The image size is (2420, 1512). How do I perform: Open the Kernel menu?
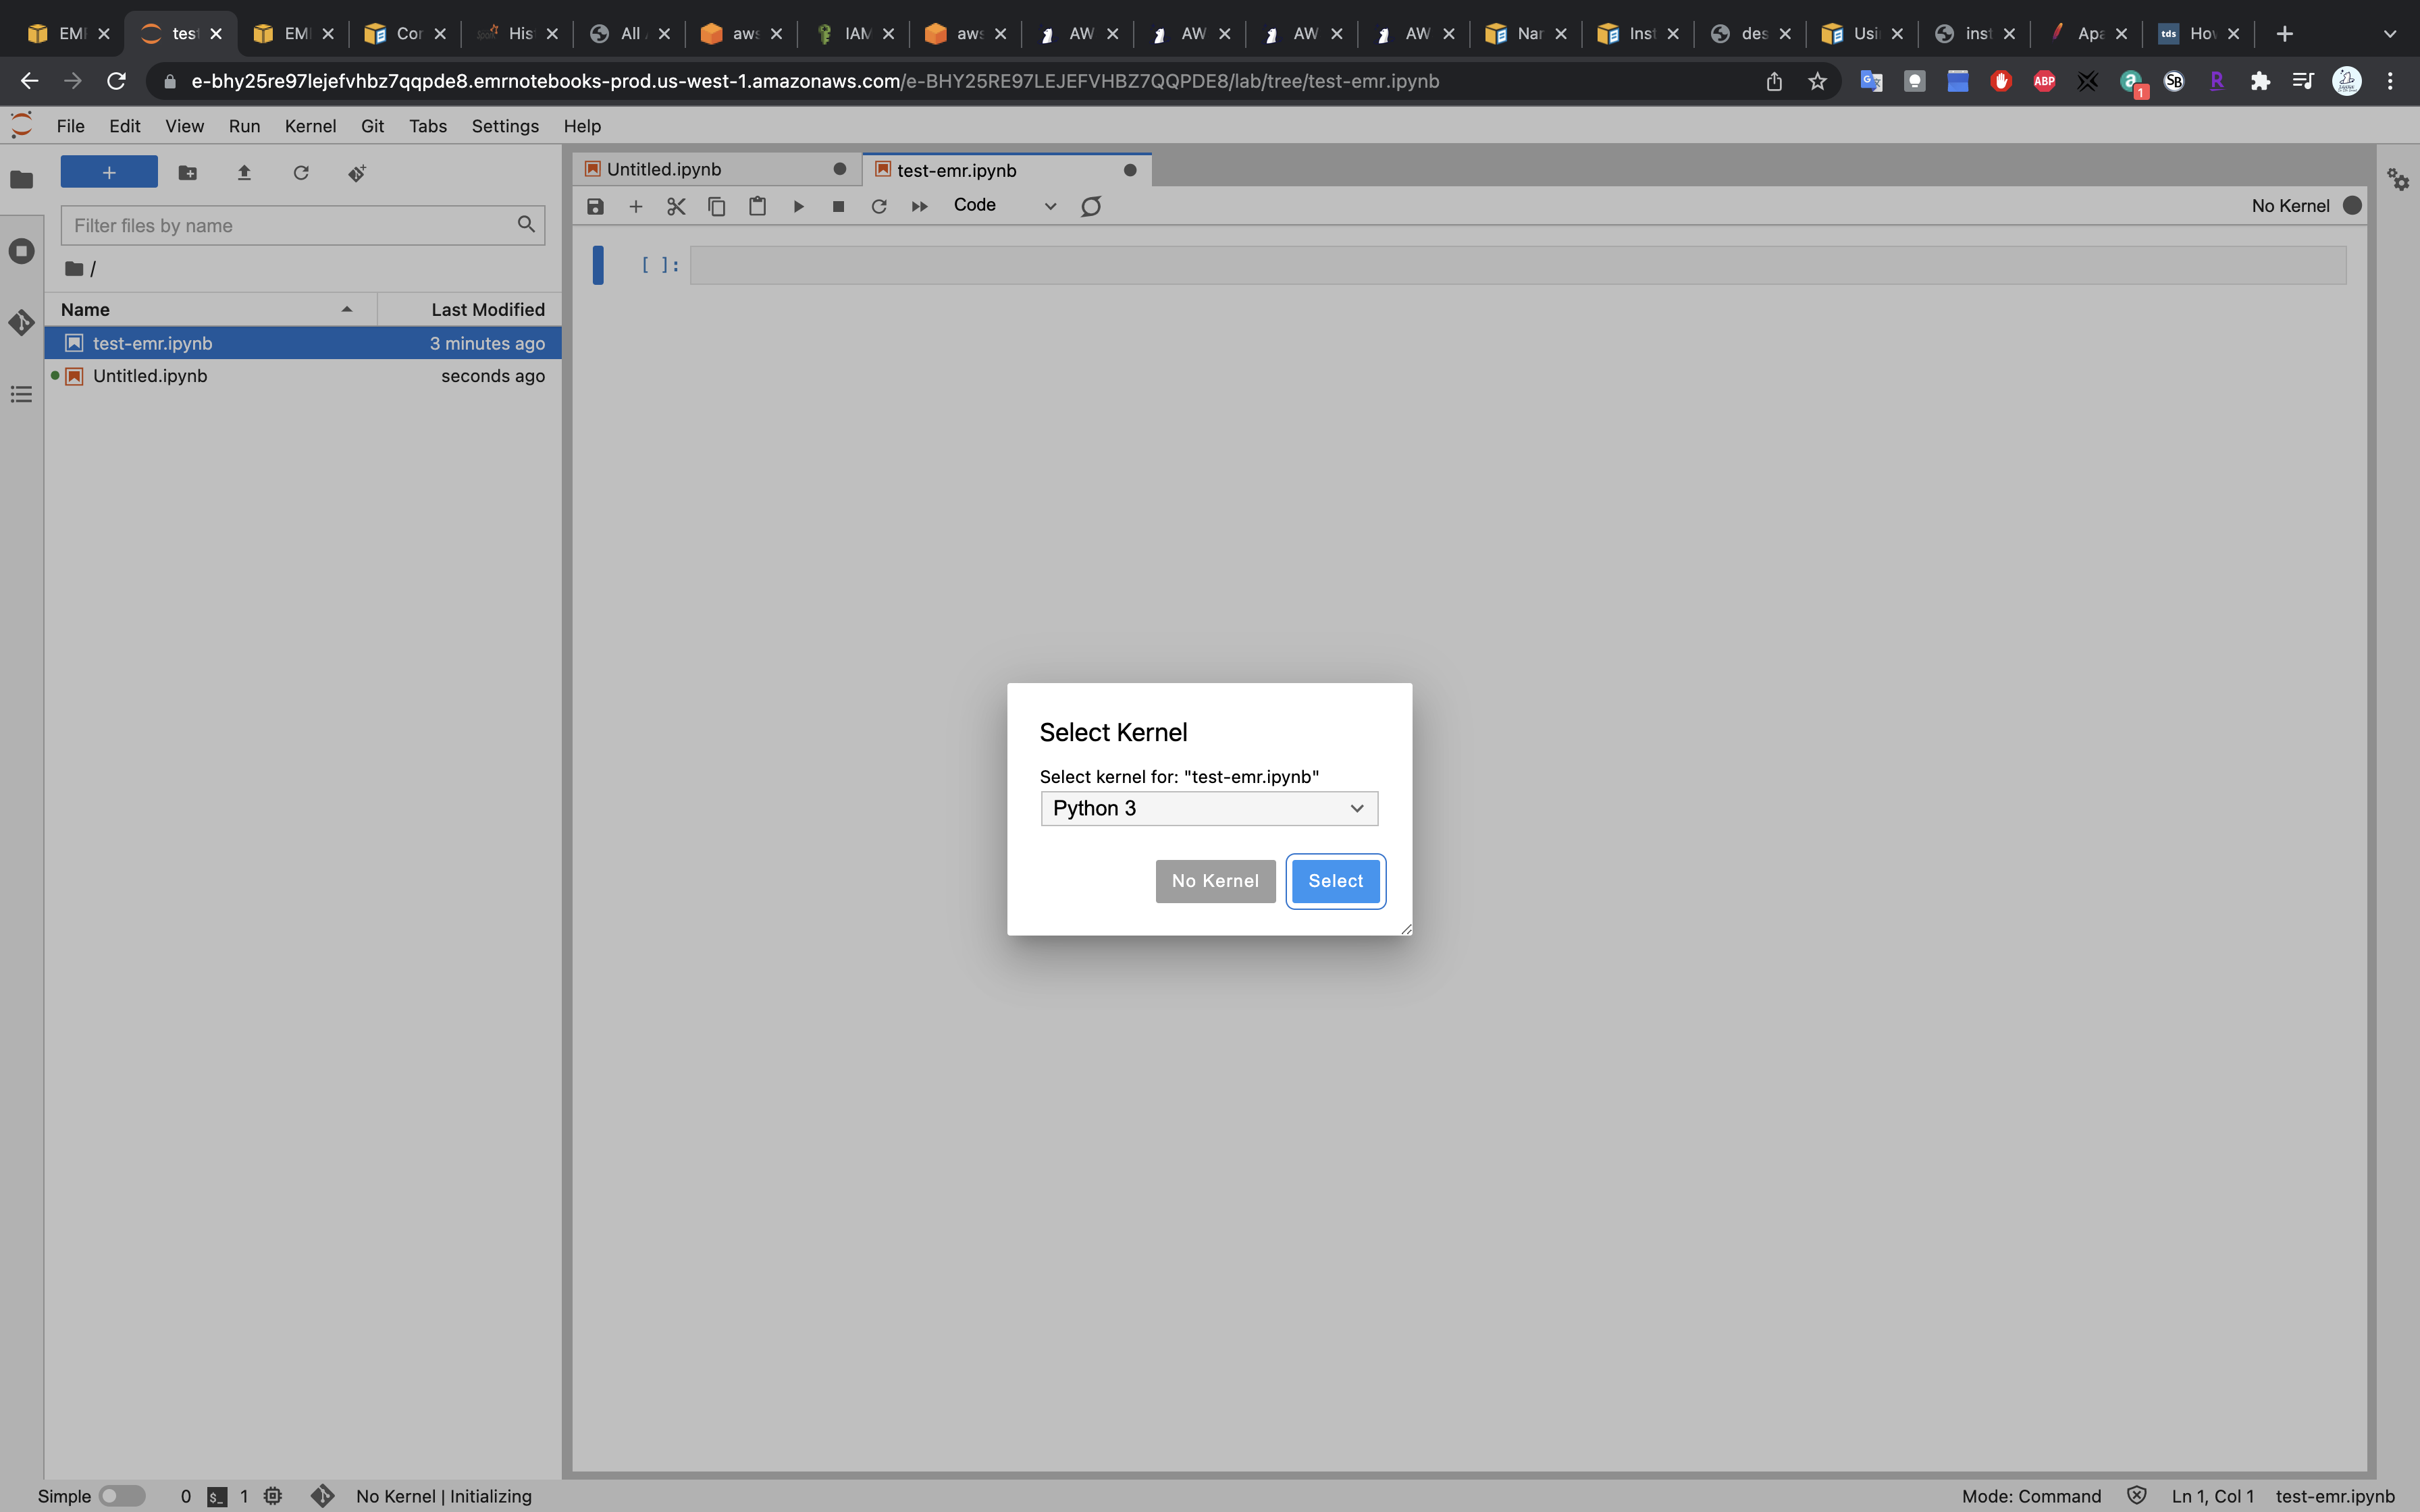coord(310,126)
